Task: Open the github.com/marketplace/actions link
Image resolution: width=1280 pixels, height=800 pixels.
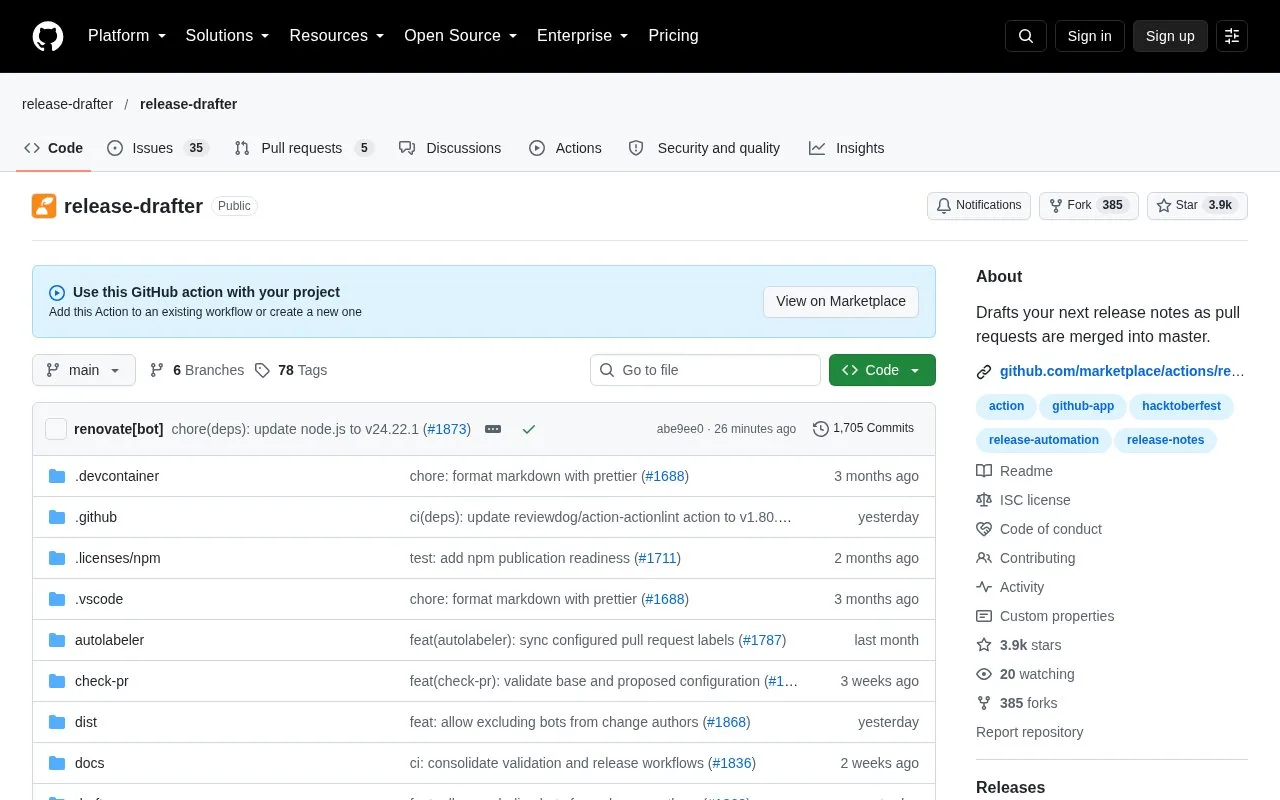Action: (1122, 371)
